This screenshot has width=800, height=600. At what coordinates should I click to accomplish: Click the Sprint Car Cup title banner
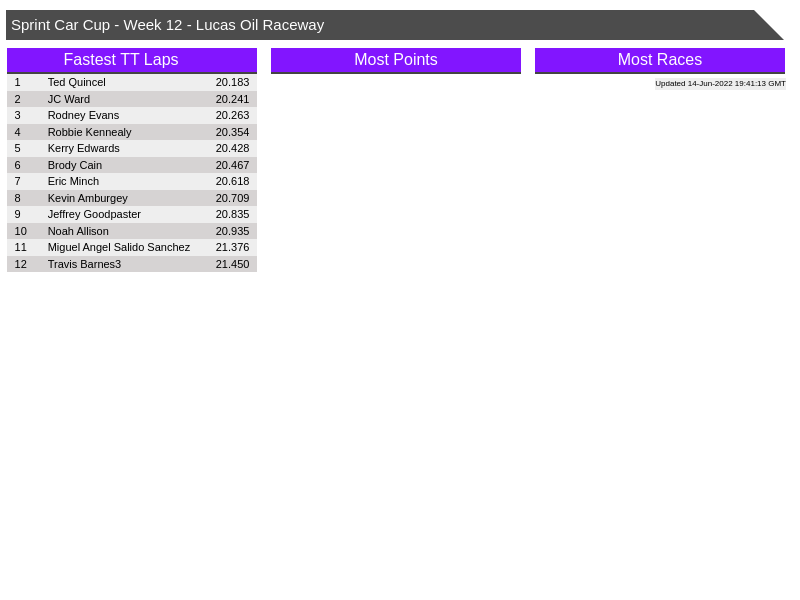[x=168, y=25]
